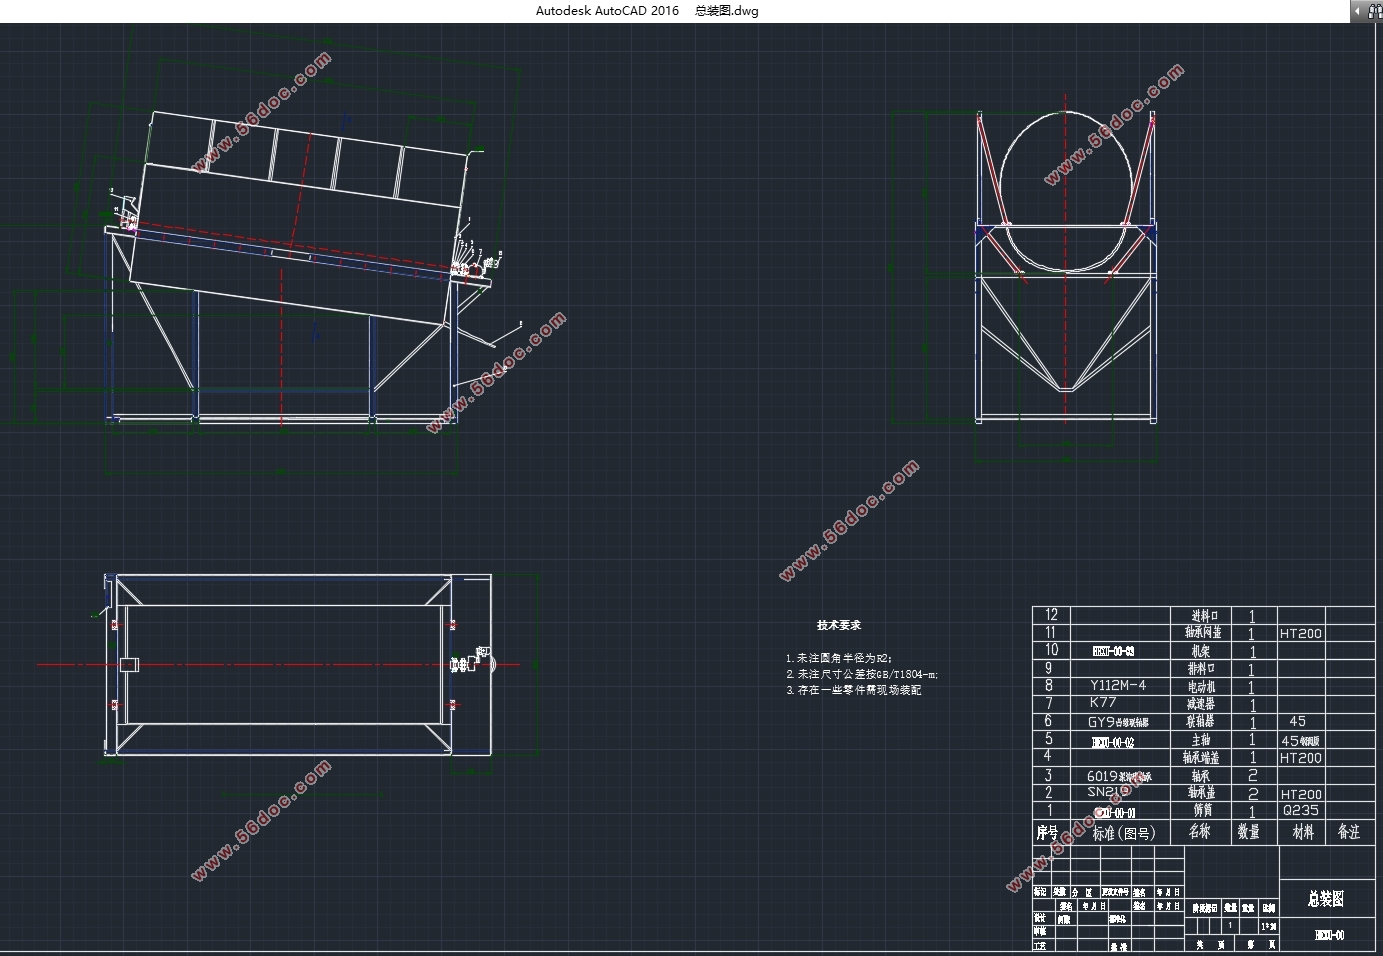Image resolution: width=1383 pixels, height=956 pixels.
Task: Click the 轴承端盖 name cell
Action: 1202,758
